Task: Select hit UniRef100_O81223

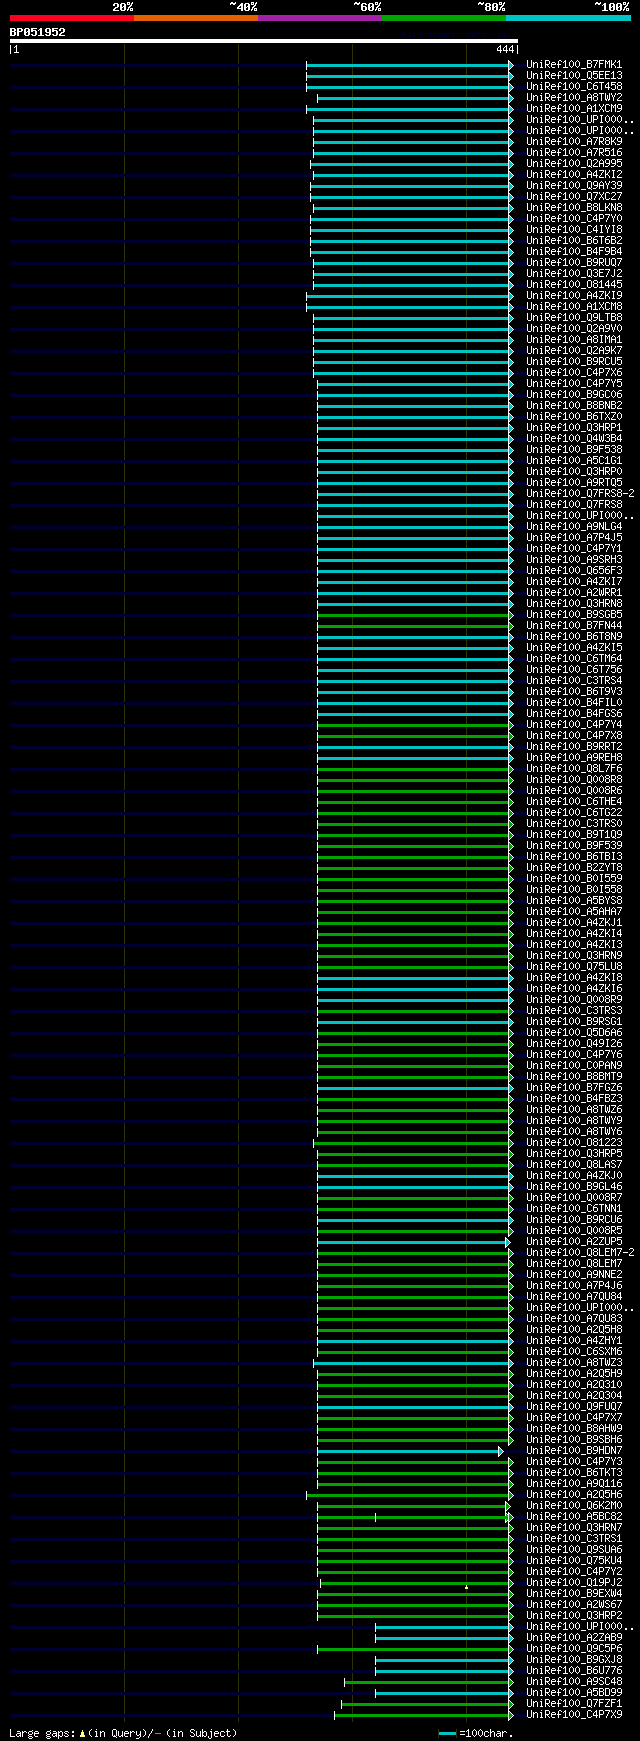Action: coord(574,1143)
